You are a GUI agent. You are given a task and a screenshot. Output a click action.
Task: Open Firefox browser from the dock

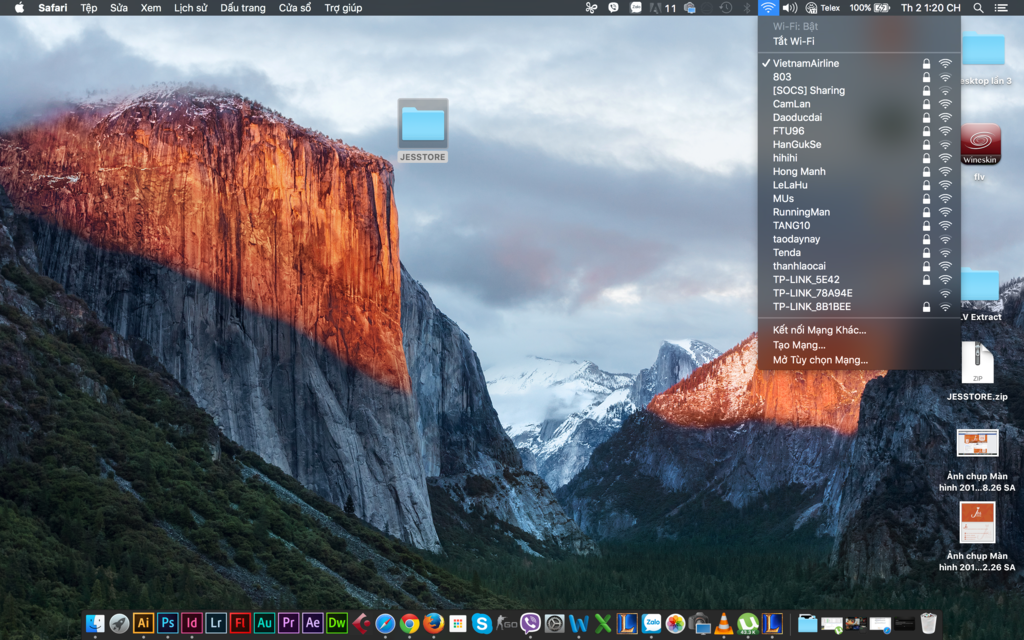tap(433, 623)
